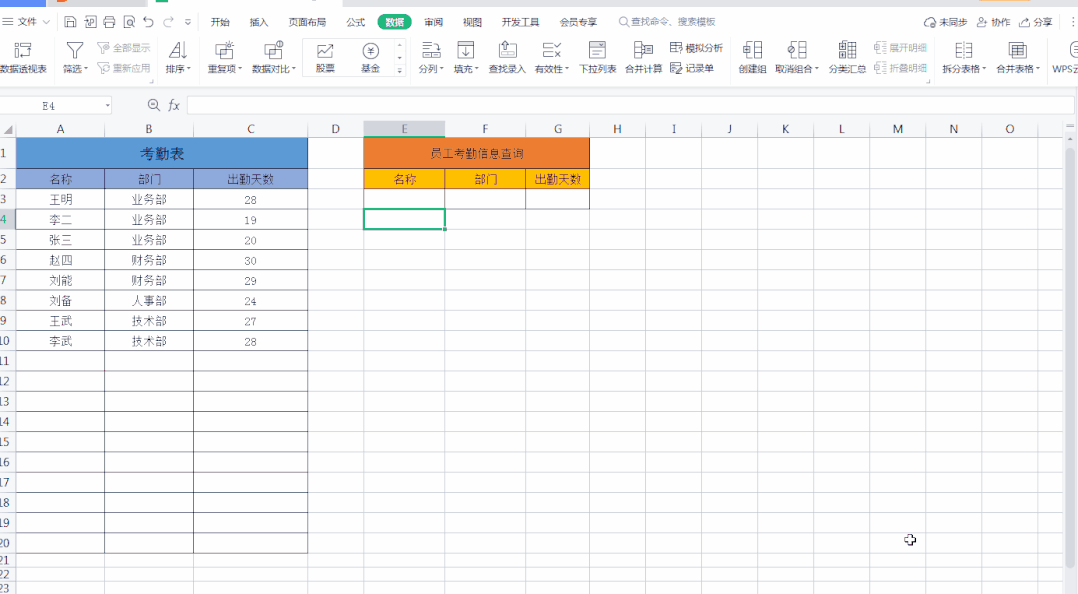Screen dimensions: 1078x594
Task: Click the 协作 collaborate button
Action: coord(993,22)
